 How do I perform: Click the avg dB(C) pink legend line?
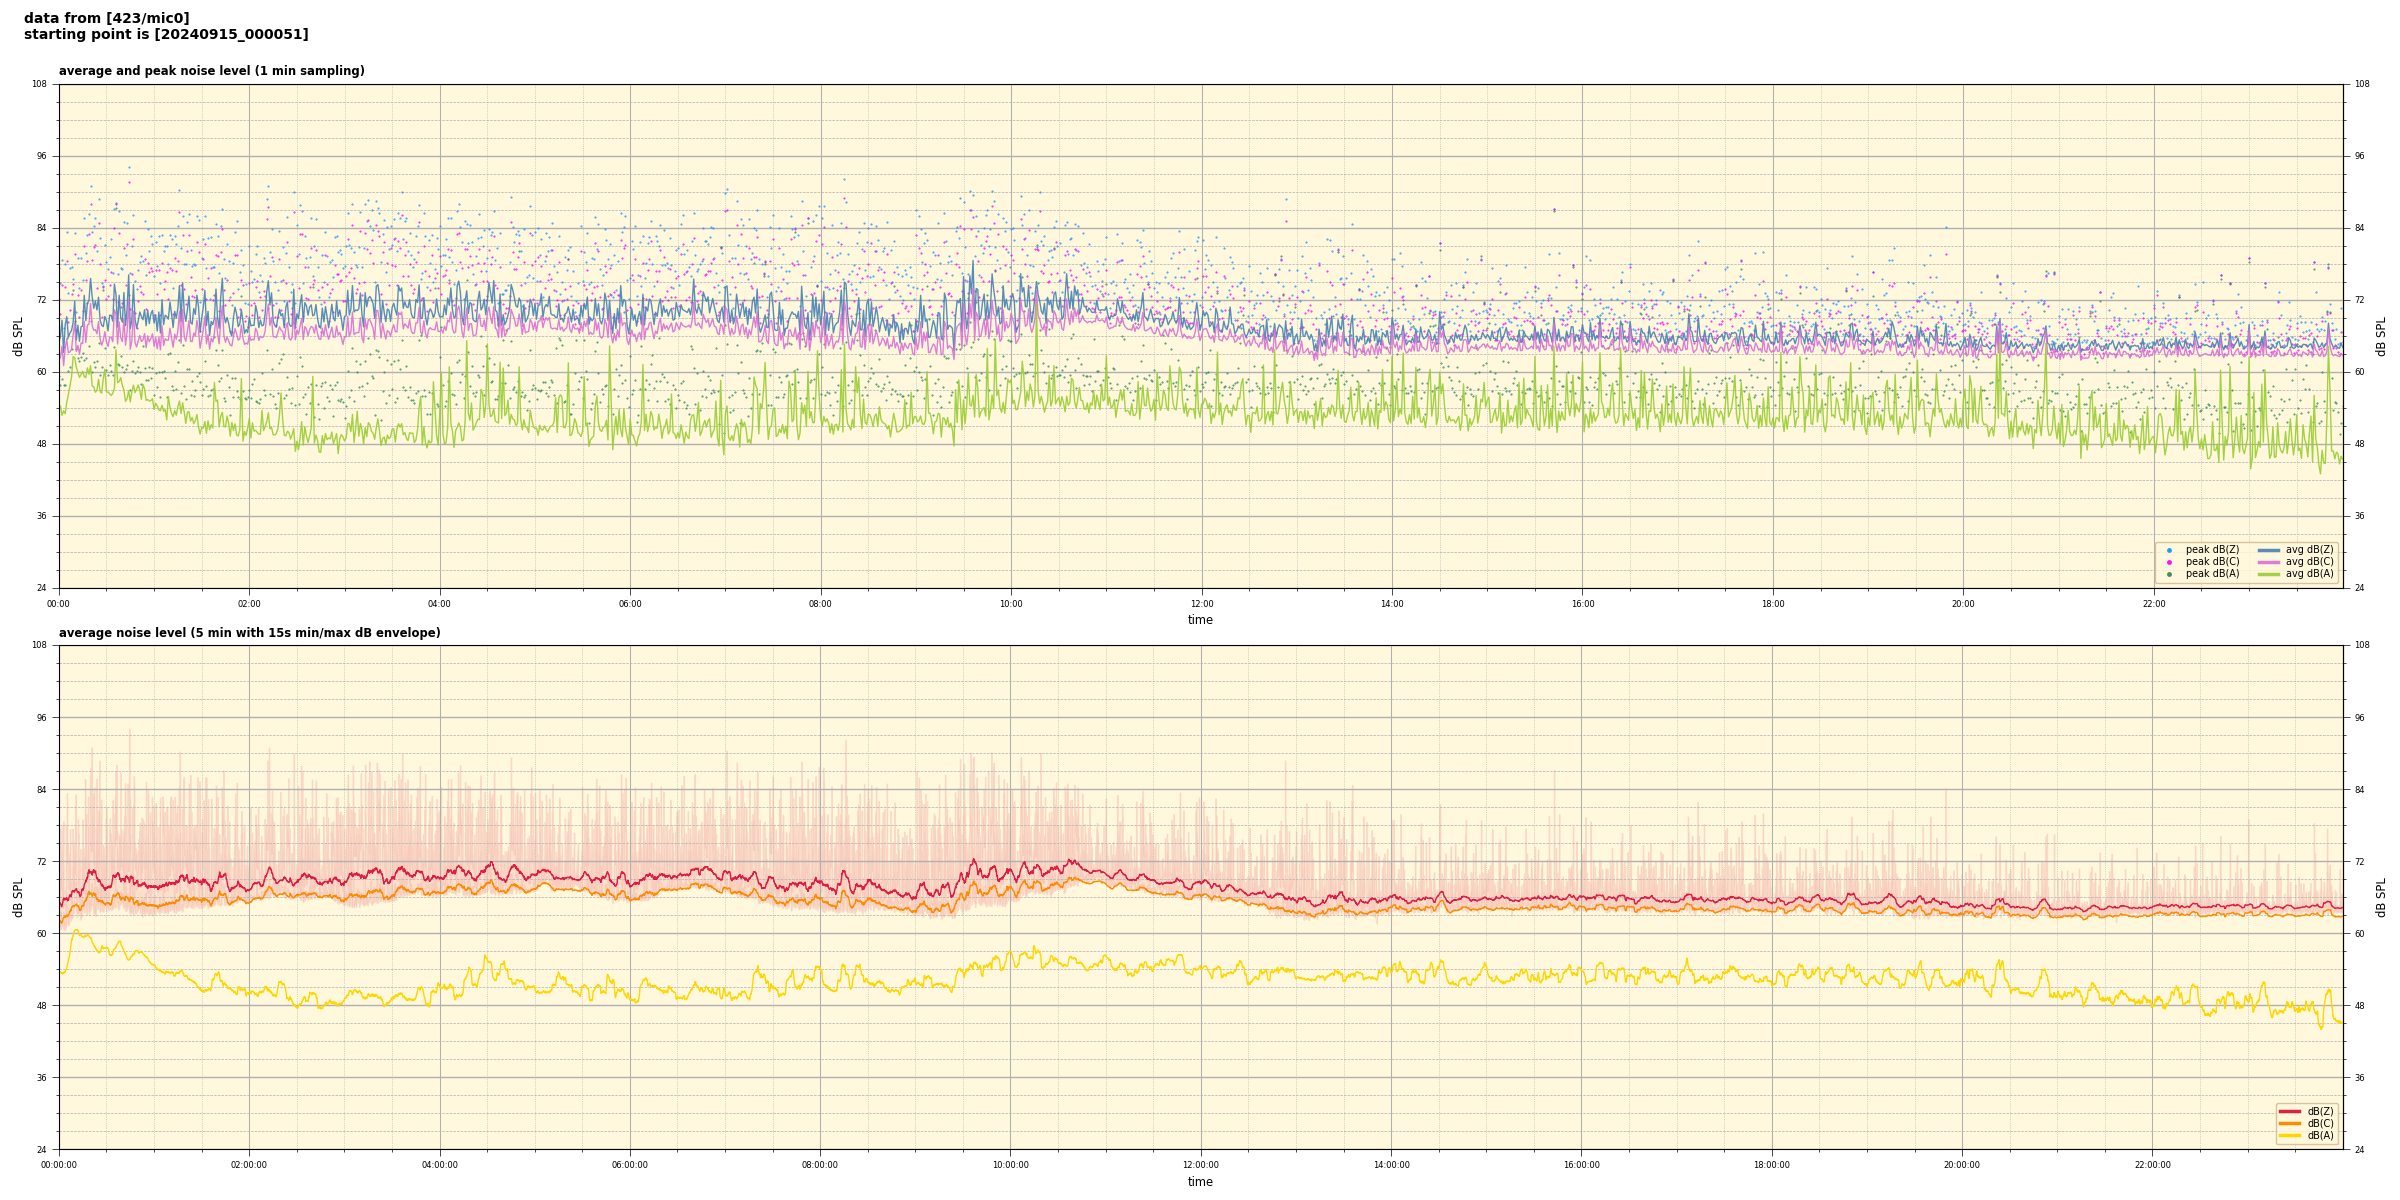coord(2269,562)
